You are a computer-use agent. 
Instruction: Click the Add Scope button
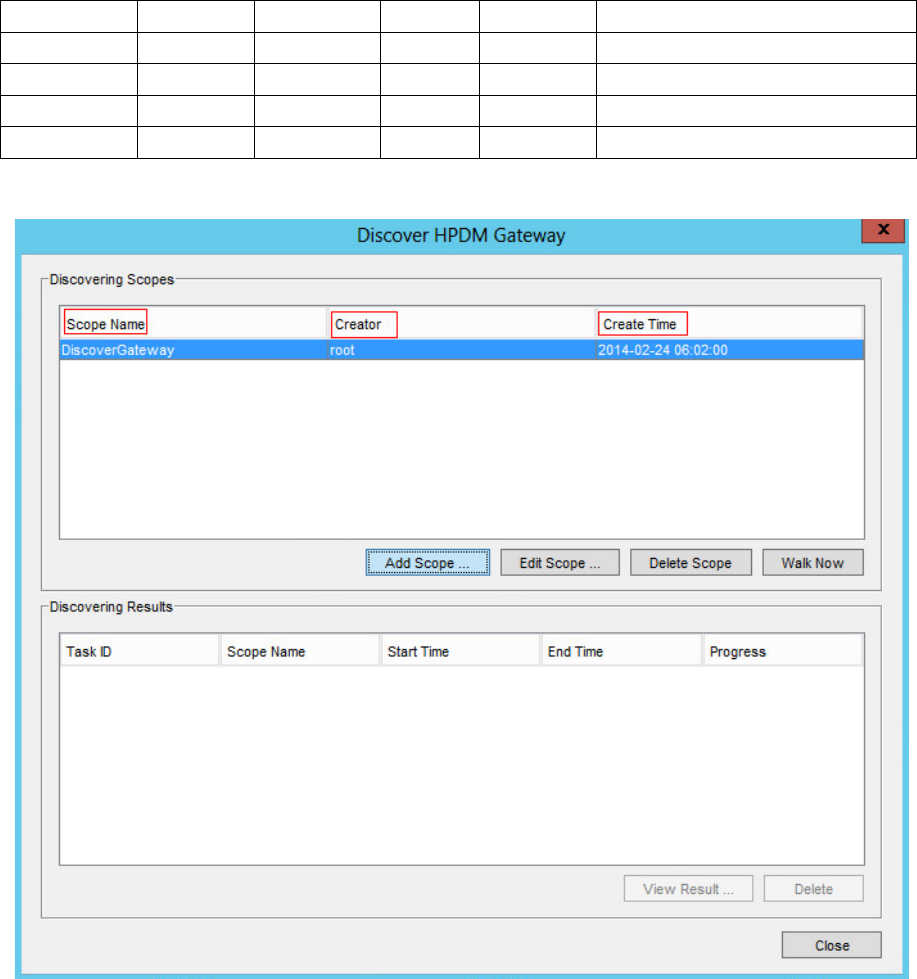[427, 563]
